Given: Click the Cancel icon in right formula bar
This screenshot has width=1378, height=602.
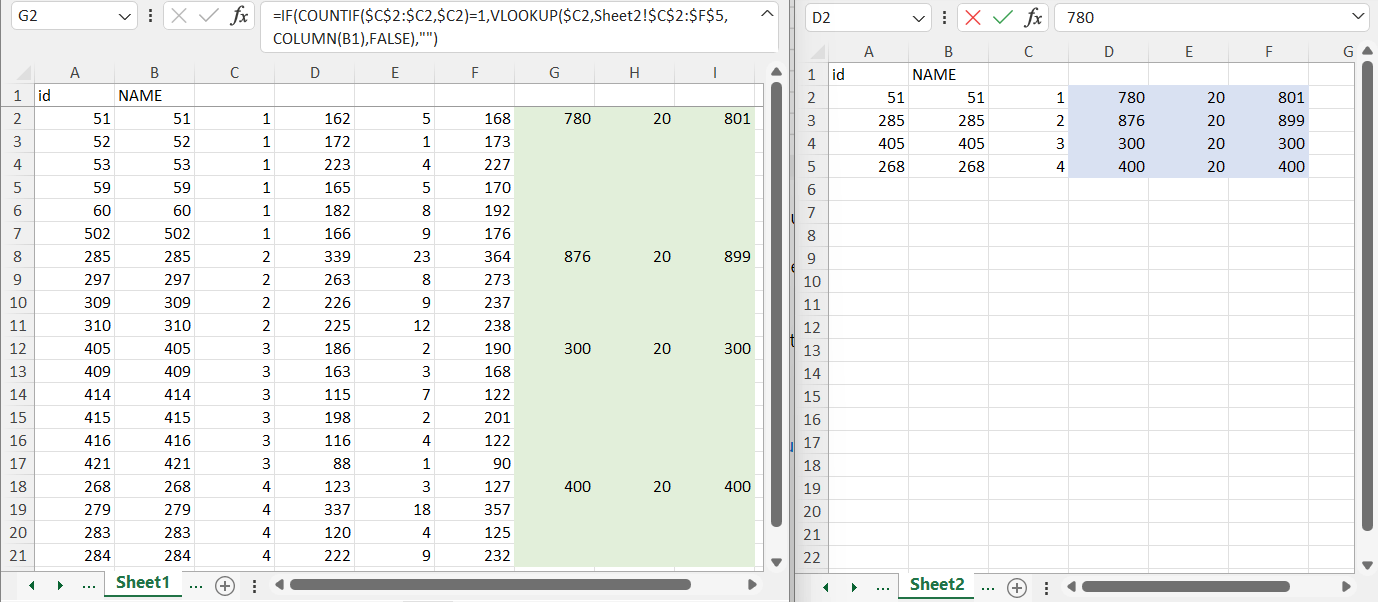Looking at the screenshot, I should point(973,17).
